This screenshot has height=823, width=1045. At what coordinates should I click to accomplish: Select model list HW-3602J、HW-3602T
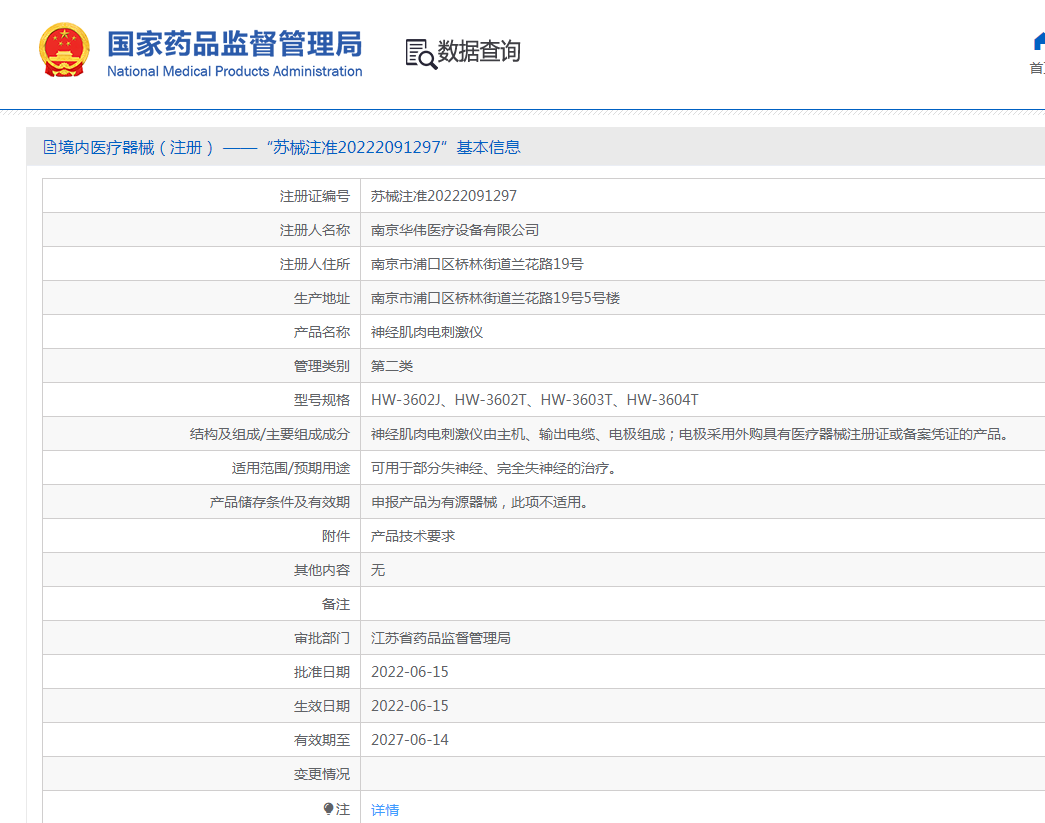pyautogui.click(x=534, y=400)
